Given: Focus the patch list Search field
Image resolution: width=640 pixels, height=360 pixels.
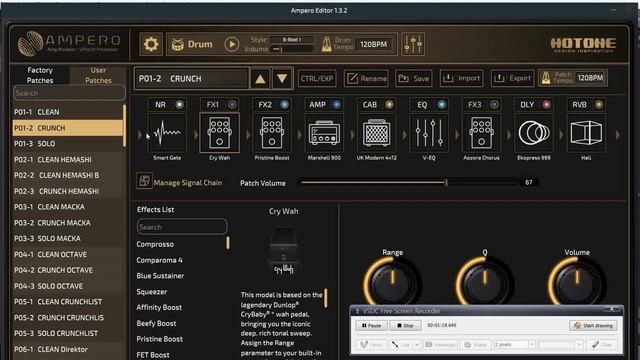Looking at the screenshot, I should pos(69,93).
